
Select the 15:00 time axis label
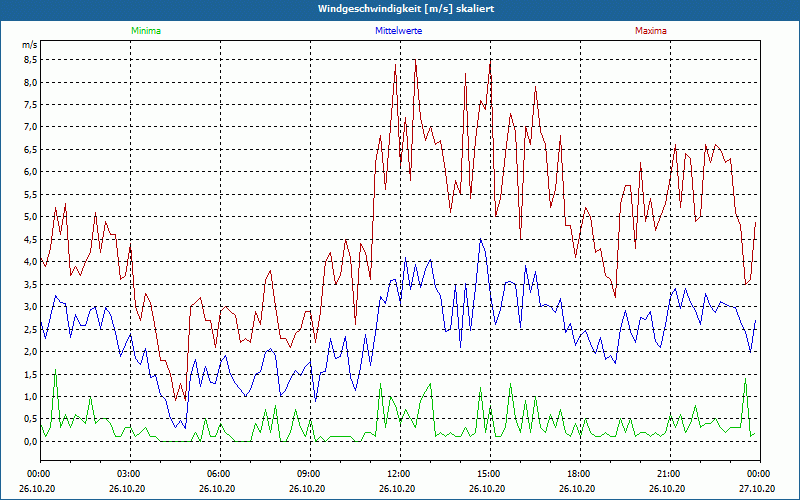pyautogui.click(x=489, y=474)
